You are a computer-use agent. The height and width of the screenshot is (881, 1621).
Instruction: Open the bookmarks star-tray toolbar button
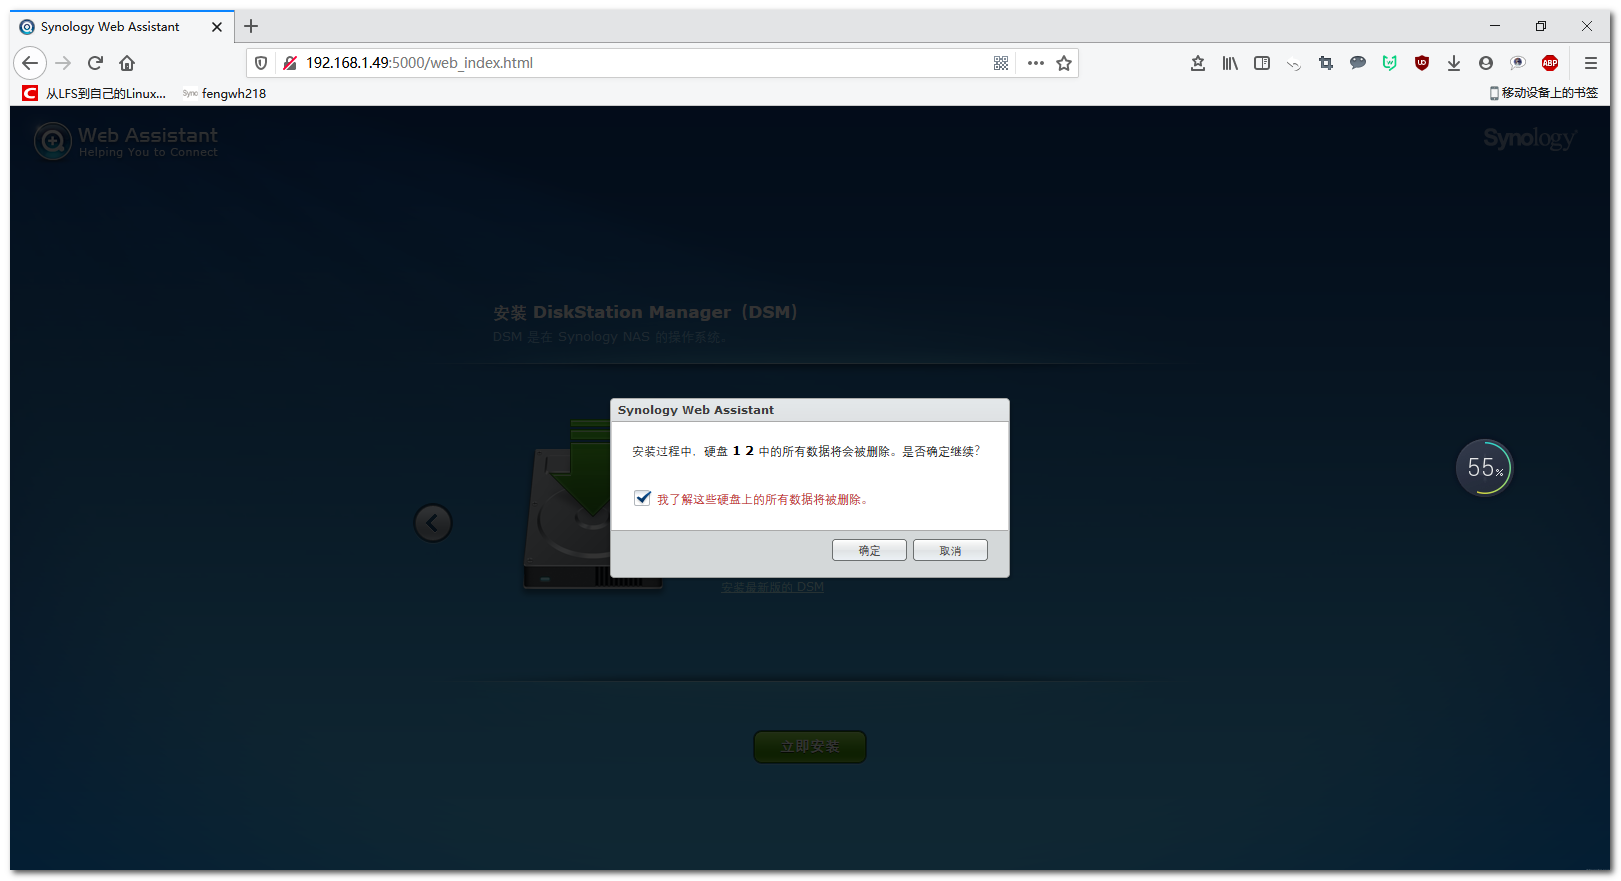pyautogui.click(x=1198, y=63)
